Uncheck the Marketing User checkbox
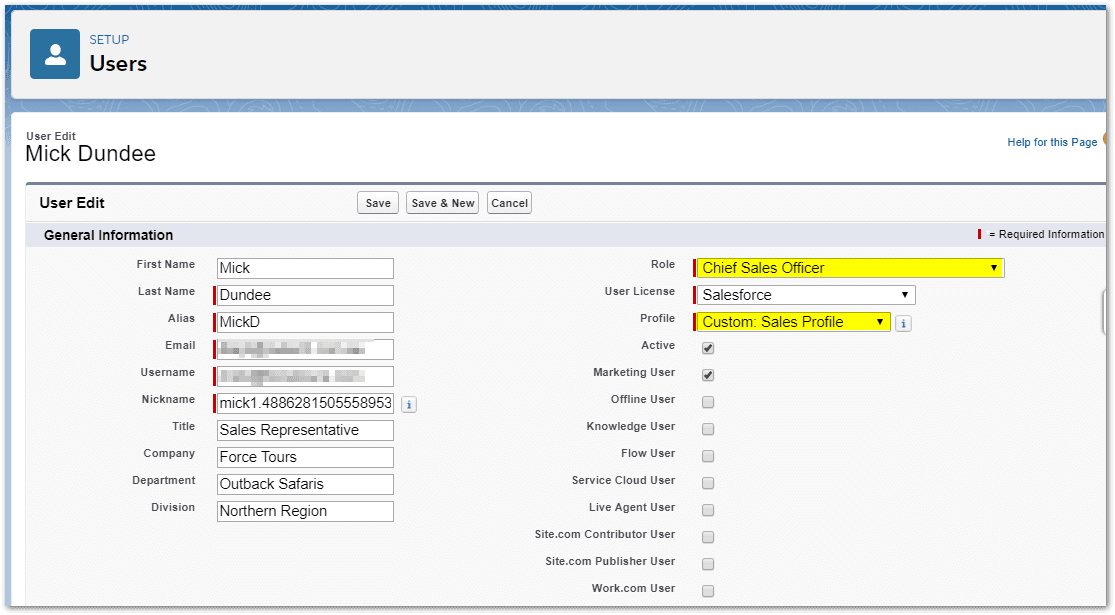This screenshot has width=1115, height=615. 708,375
